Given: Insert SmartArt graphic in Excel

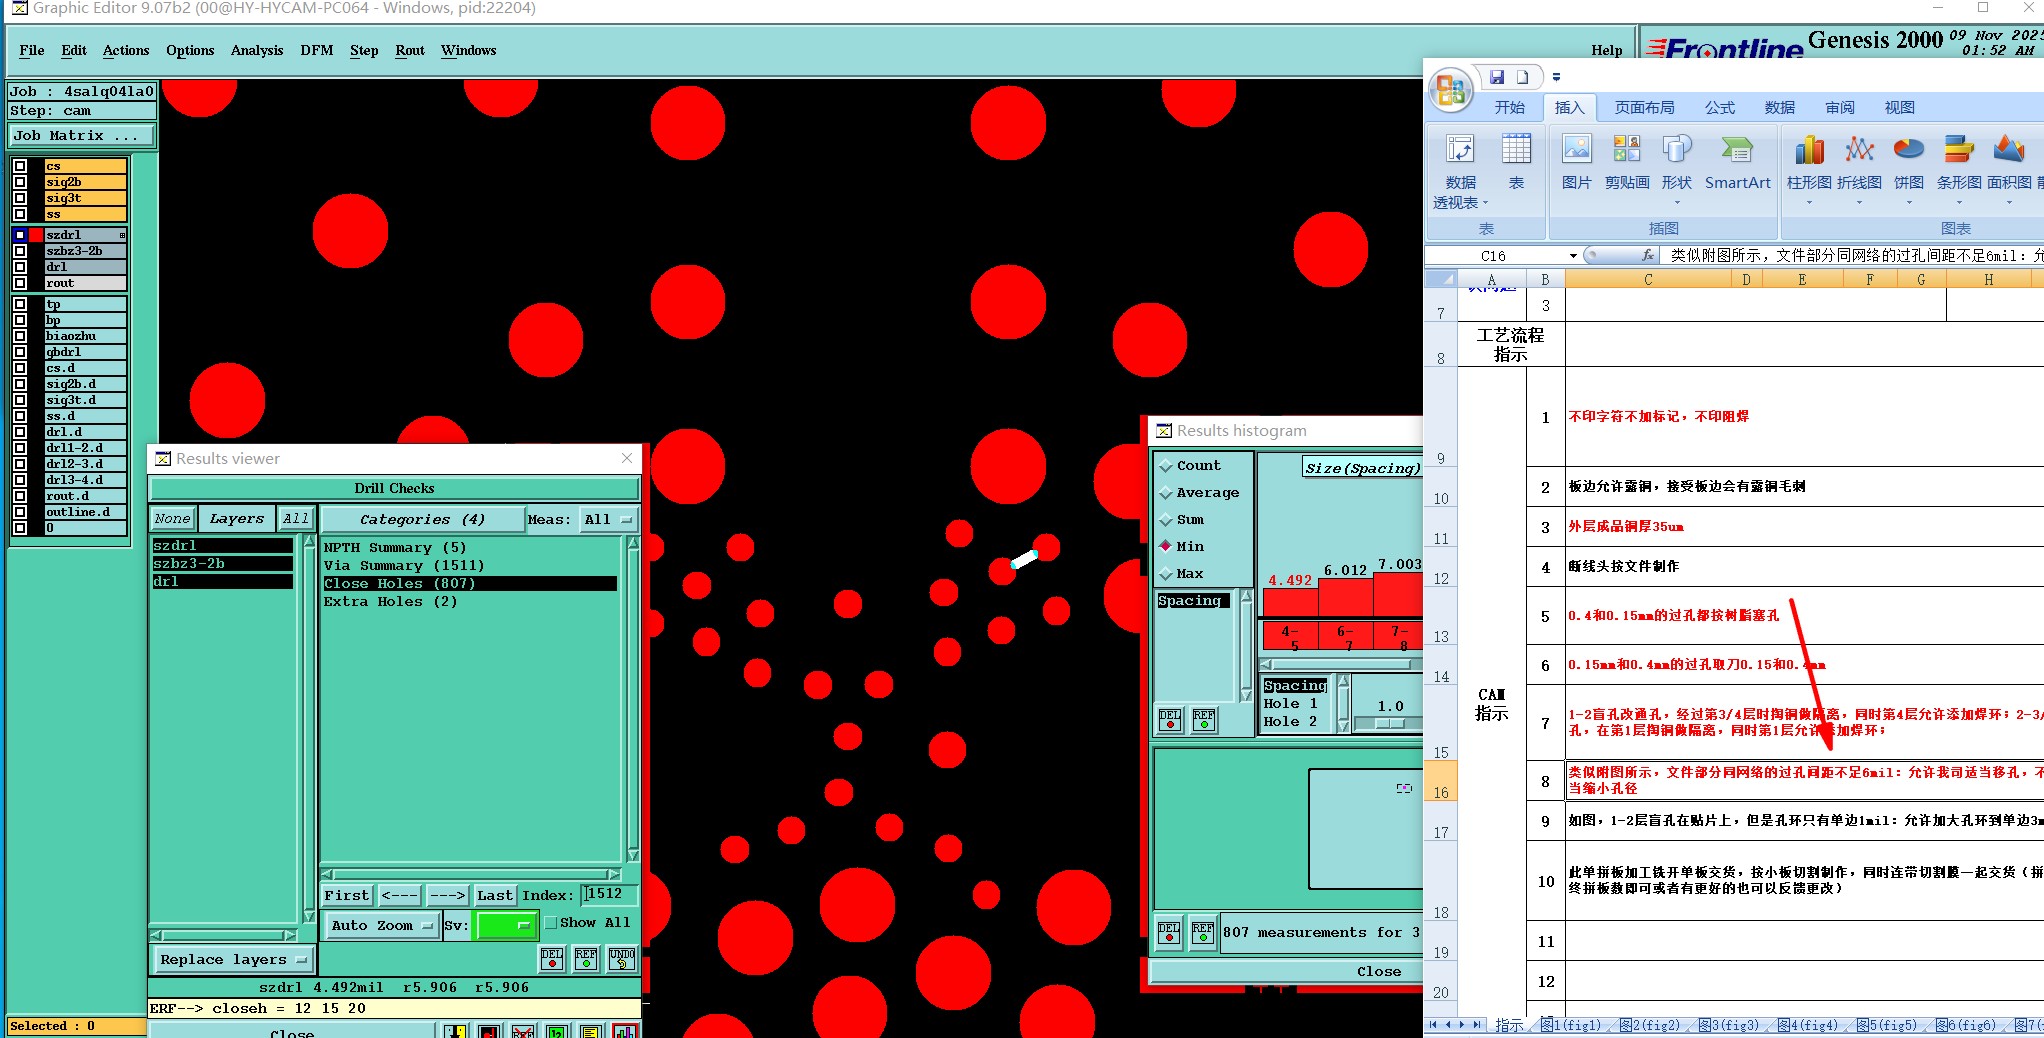Looking at the screenshot, I should (x=1737, y=162).
